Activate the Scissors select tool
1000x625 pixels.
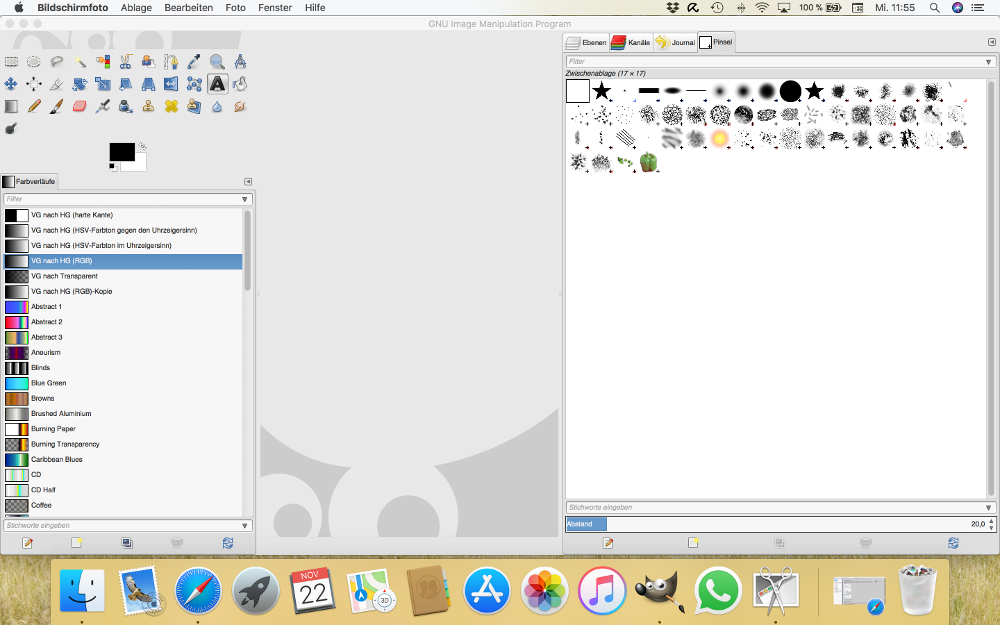coord(126,62)
